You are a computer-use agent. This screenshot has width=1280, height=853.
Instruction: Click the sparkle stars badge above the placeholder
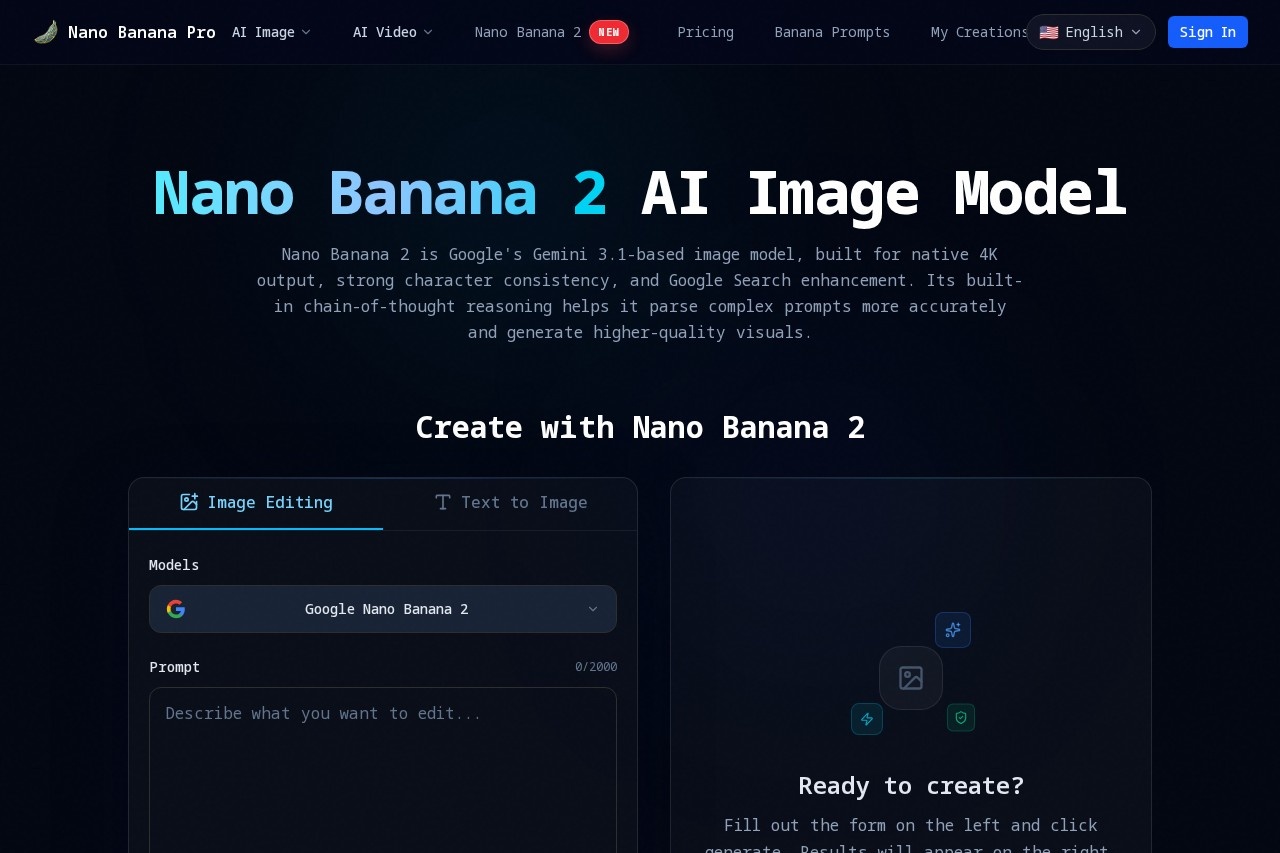click(x=953, y=630)
